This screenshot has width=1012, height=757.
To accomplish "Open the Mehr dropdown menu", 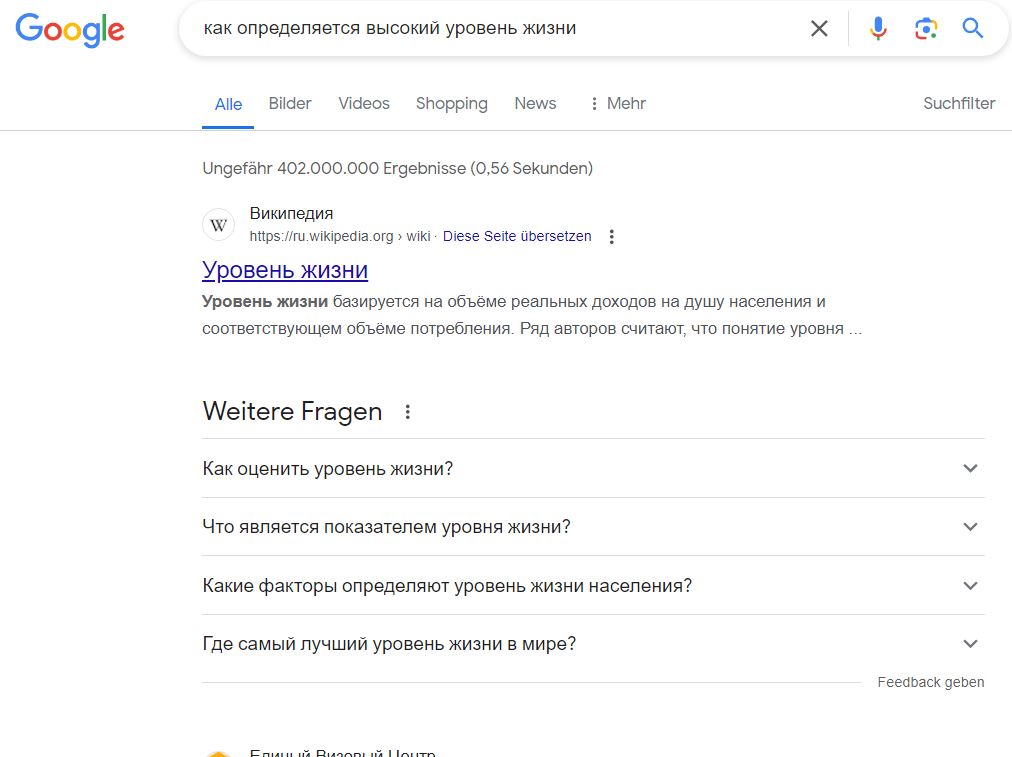I will pos(618,103).
